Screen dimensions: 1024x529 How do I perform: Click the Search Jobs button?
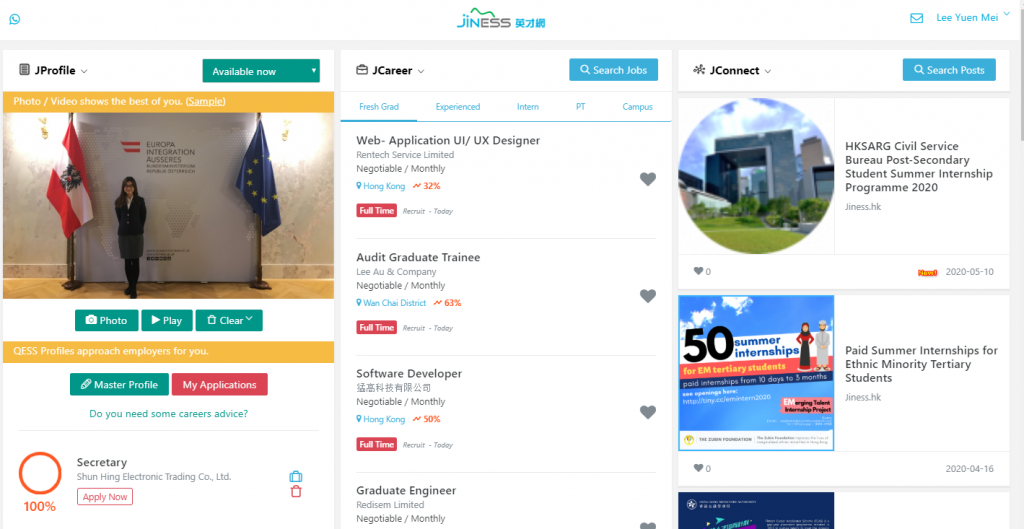pos(613,70)
